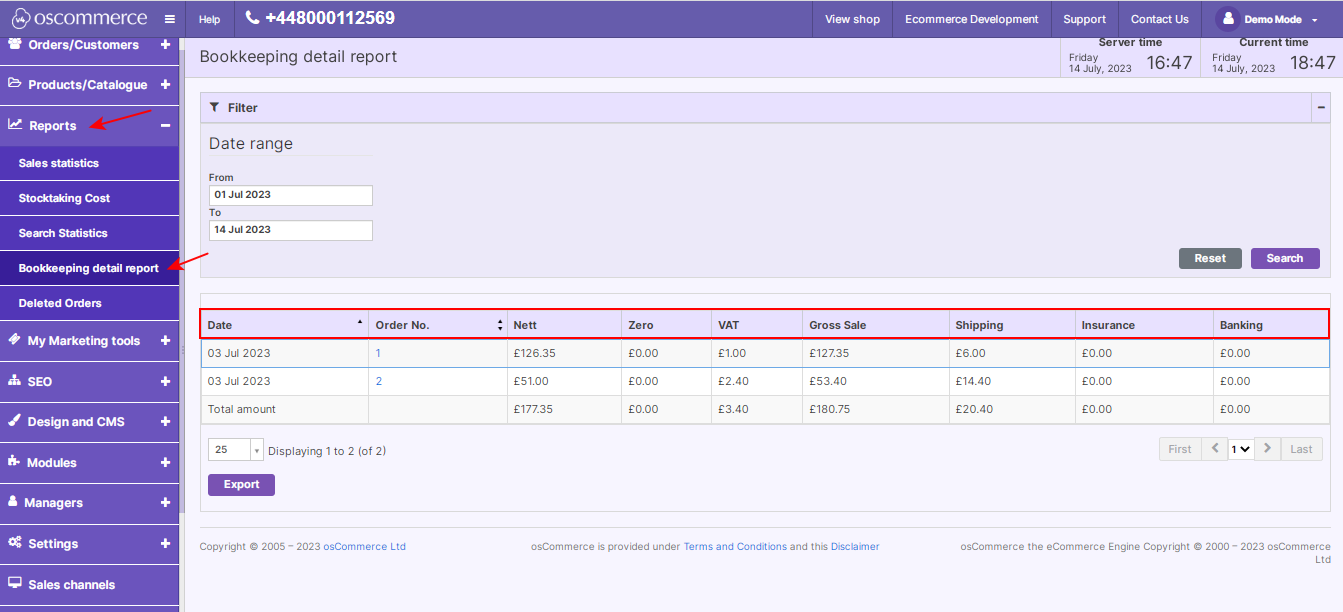Viewport: 1343px width, 612px height.
Task: Click the Reset button
Action: pos(1210,258)
